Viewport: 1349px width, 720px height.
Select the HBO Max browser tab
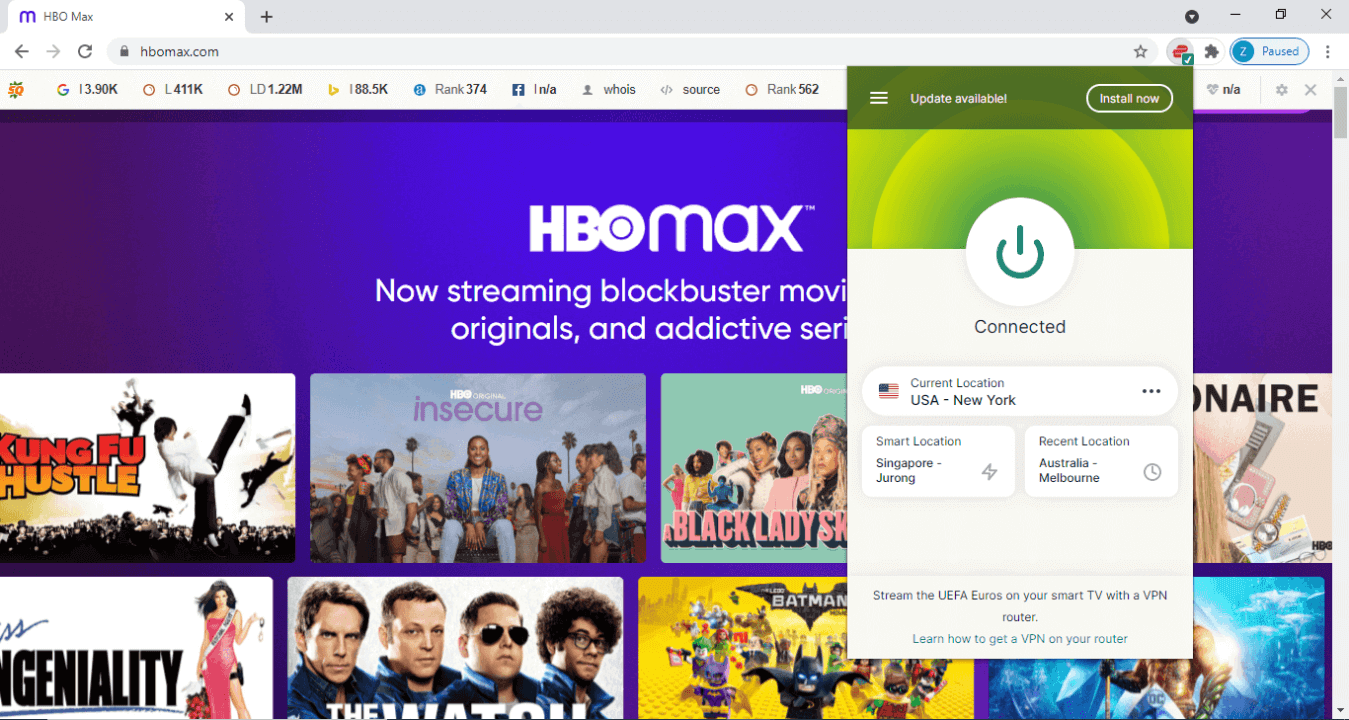(126, 17)
